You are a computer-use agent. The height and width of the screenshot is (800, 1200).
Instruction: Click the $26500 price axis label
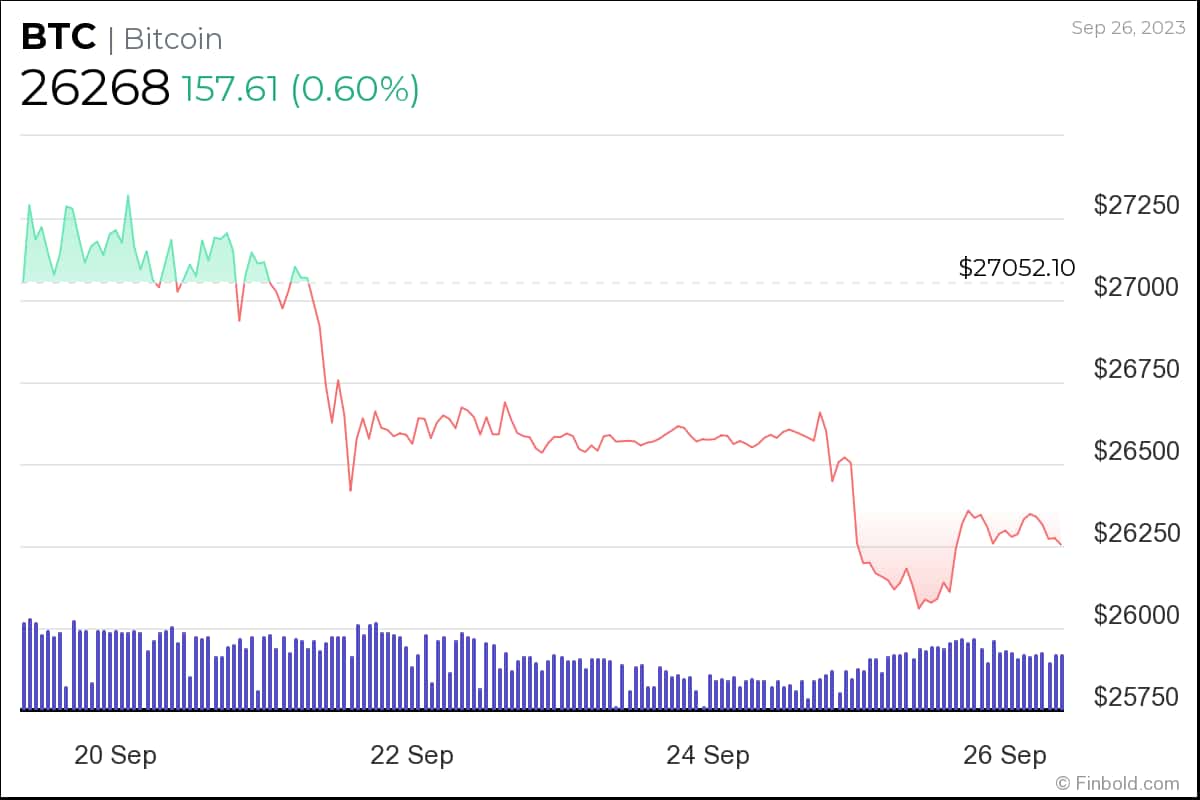1135,451
